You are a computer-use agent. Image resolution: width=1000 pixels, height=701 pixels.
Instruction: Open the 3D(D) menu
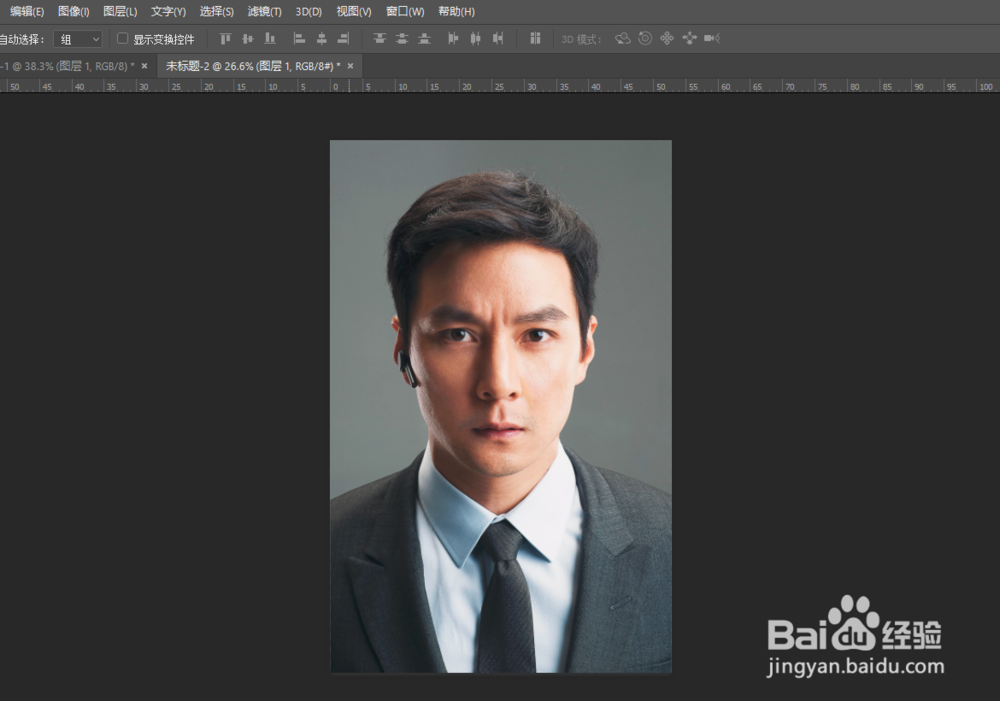pyautogui.click(x=309, y=11)
